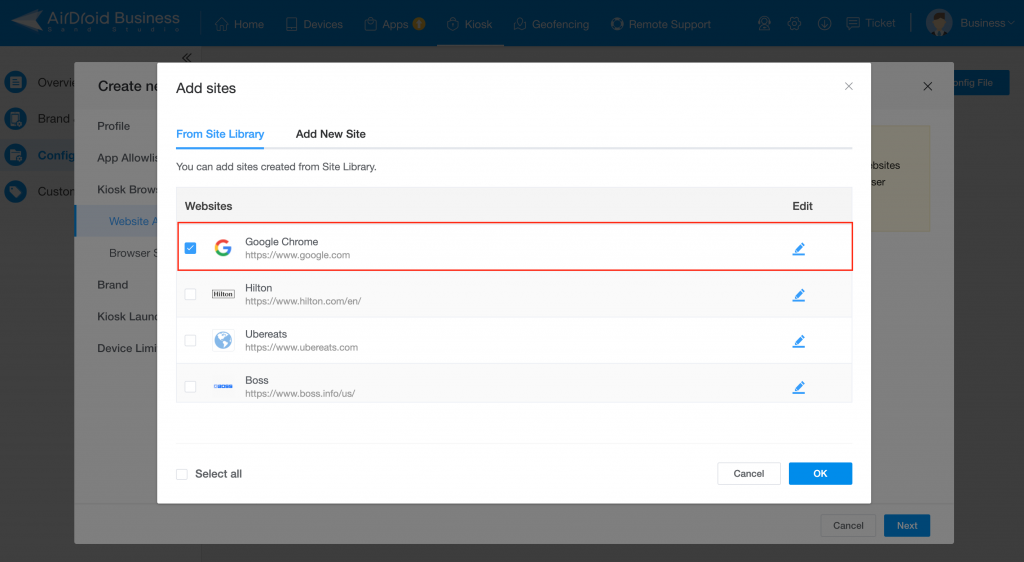Enable the Select all checkbox
Viewport: 1024px width, 562px height.
pyautogui.click(x=182, y=474)
